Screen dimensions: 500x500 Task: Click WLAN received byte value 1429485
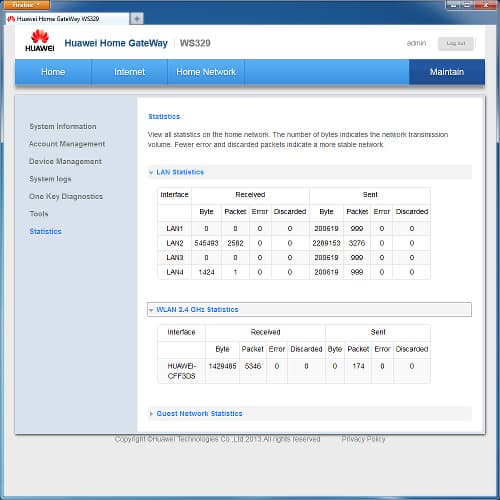coord(222,366)
